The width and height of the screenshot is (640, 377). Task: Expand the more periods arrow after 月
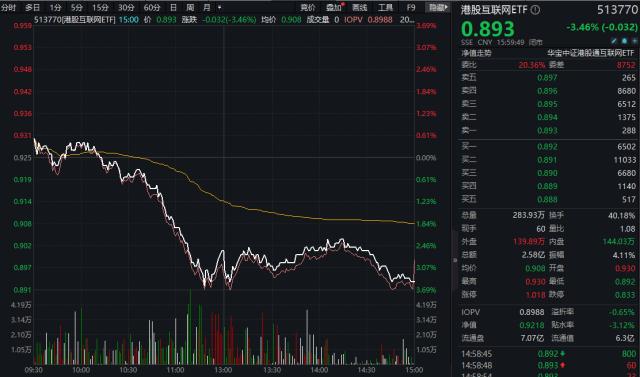pos(220,7)
